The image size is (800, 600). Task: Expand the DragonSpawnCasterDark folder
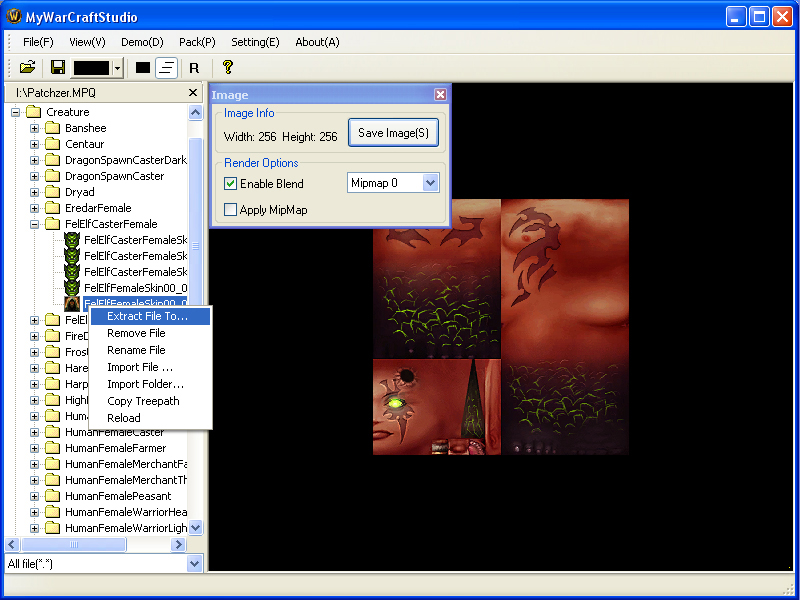[34, 160]
